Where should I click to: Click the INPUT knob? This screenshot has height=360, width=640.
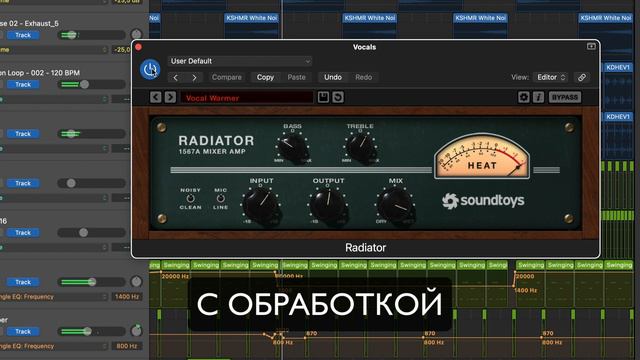pos(261,204)
